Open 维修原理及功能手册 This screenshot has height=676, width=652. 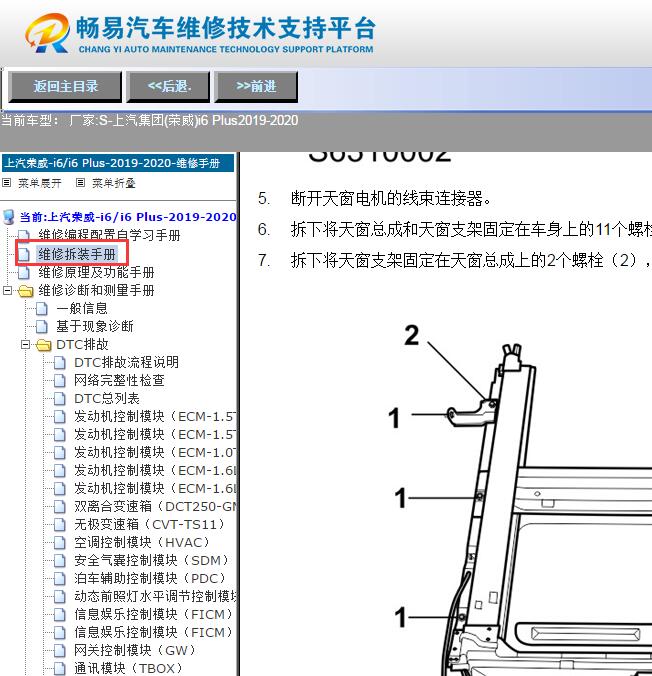[96, 272]
